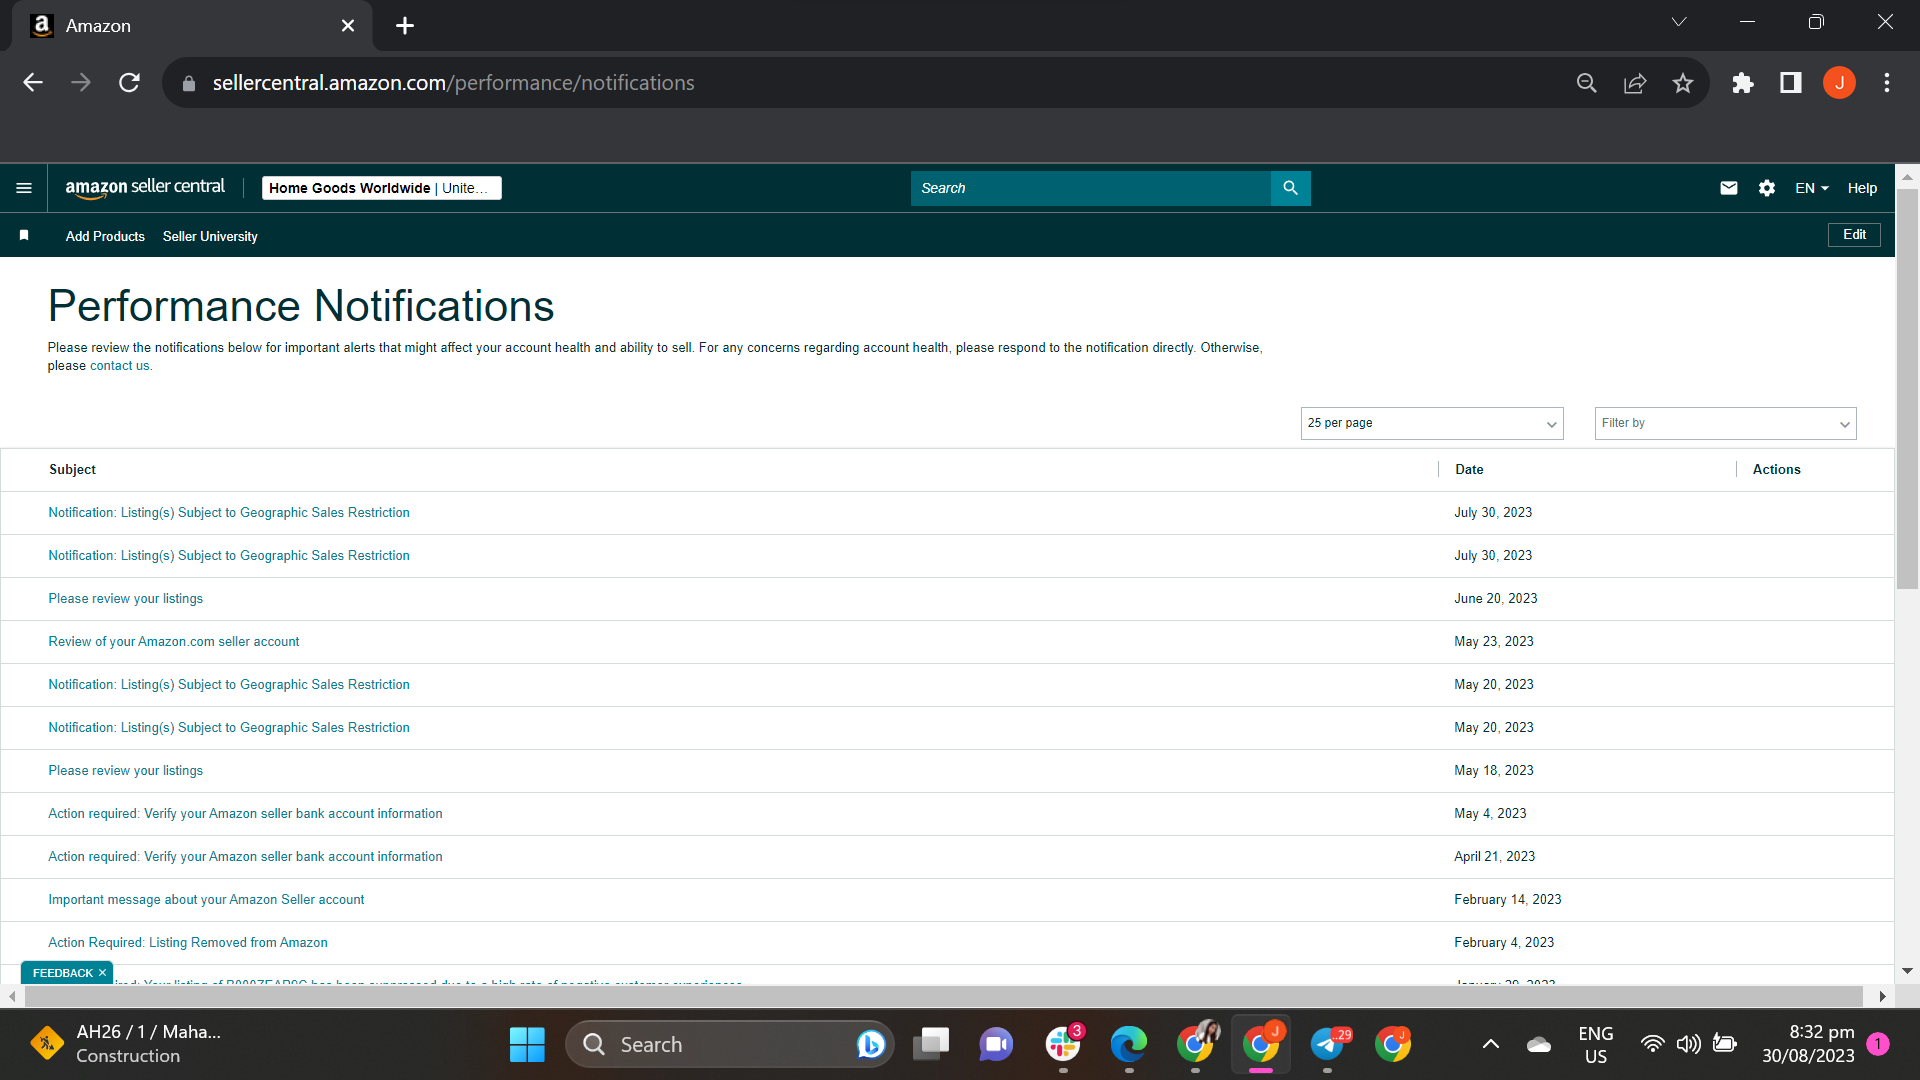This screenshot has height=1080, width=1920.
Task: Open the April 21 bank account verification notification
Action: click(x=245, y=857)
